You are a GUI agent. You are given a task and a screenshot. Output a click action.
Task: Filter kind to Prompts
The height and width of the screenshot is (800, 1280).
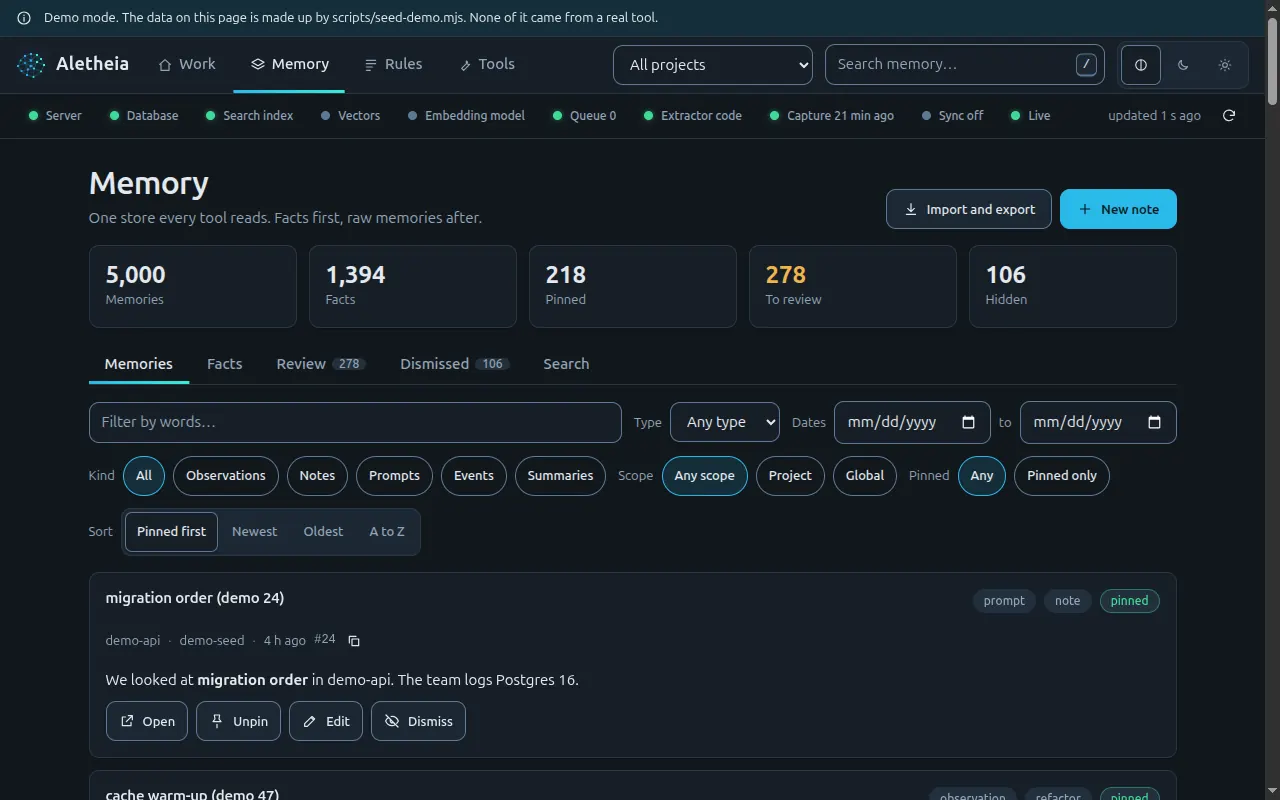pos(394,476)
